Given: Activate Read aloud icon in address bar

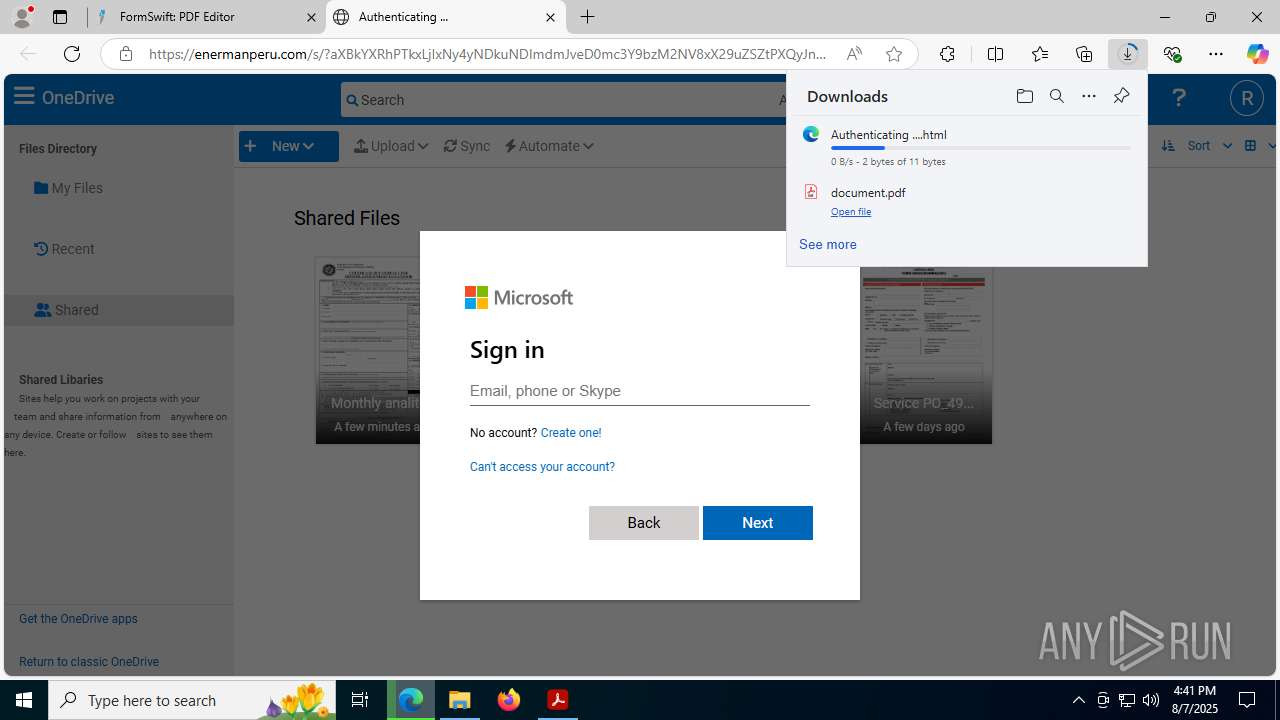Looking at the screenshot, I should coord(854,54).
